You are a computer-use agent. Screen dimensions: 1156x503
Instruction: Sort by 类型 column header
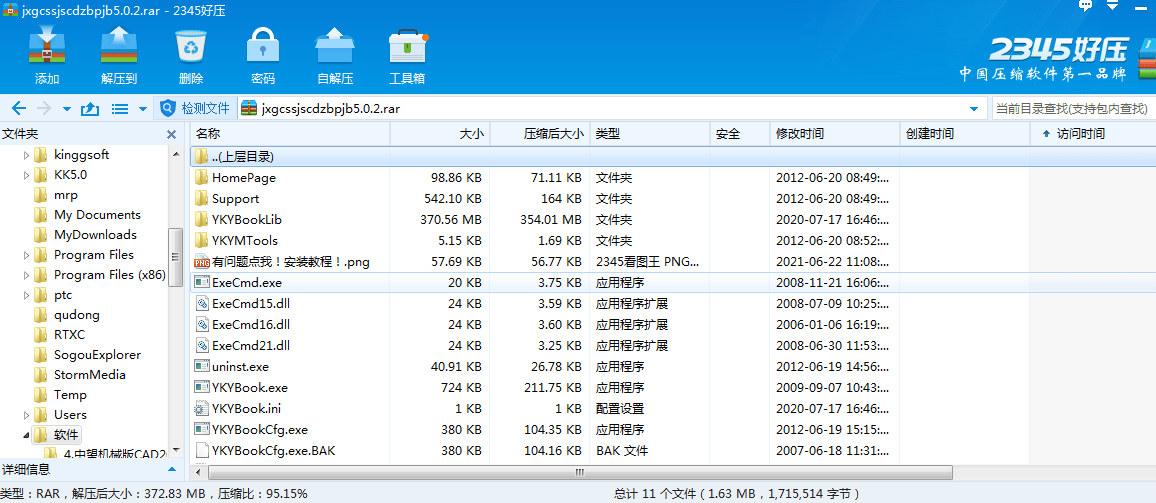point(650,134)
